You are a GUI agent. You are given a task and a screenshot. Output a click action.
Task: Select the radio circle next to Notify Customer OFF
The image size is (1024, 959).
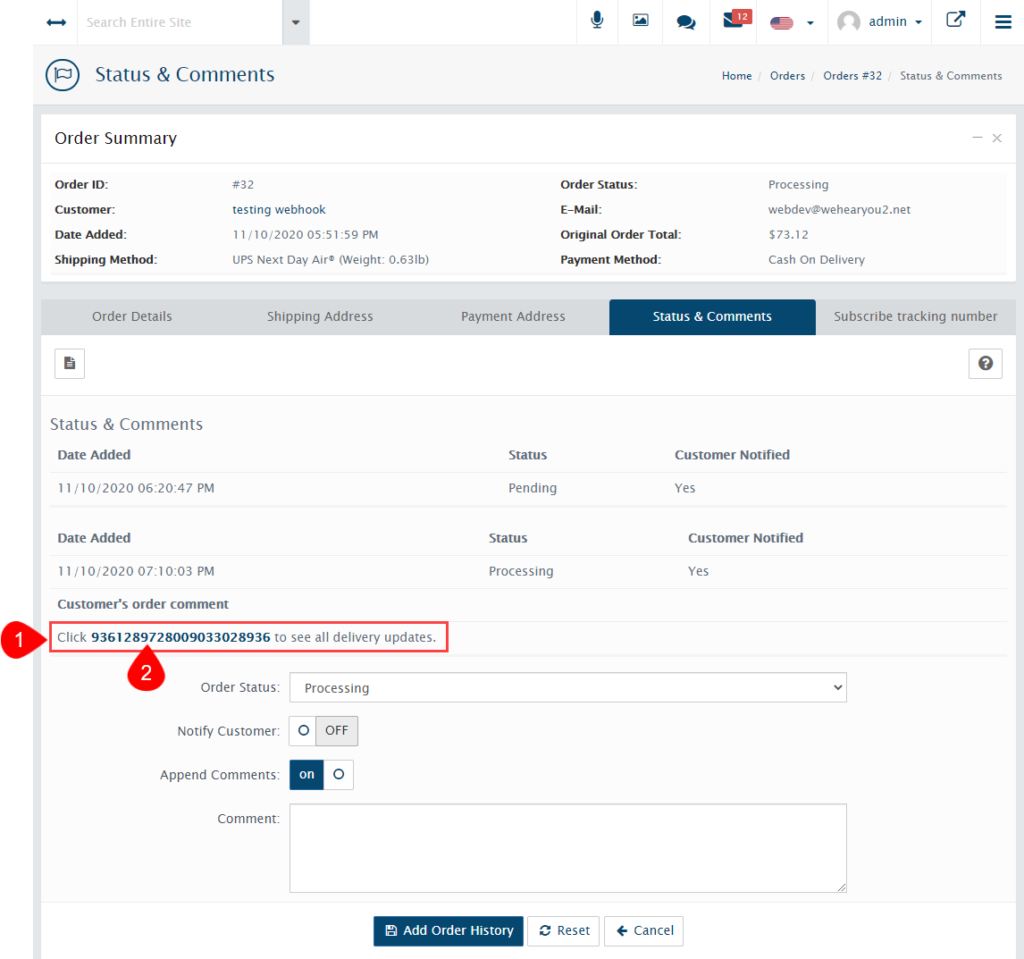click(302, 731)
